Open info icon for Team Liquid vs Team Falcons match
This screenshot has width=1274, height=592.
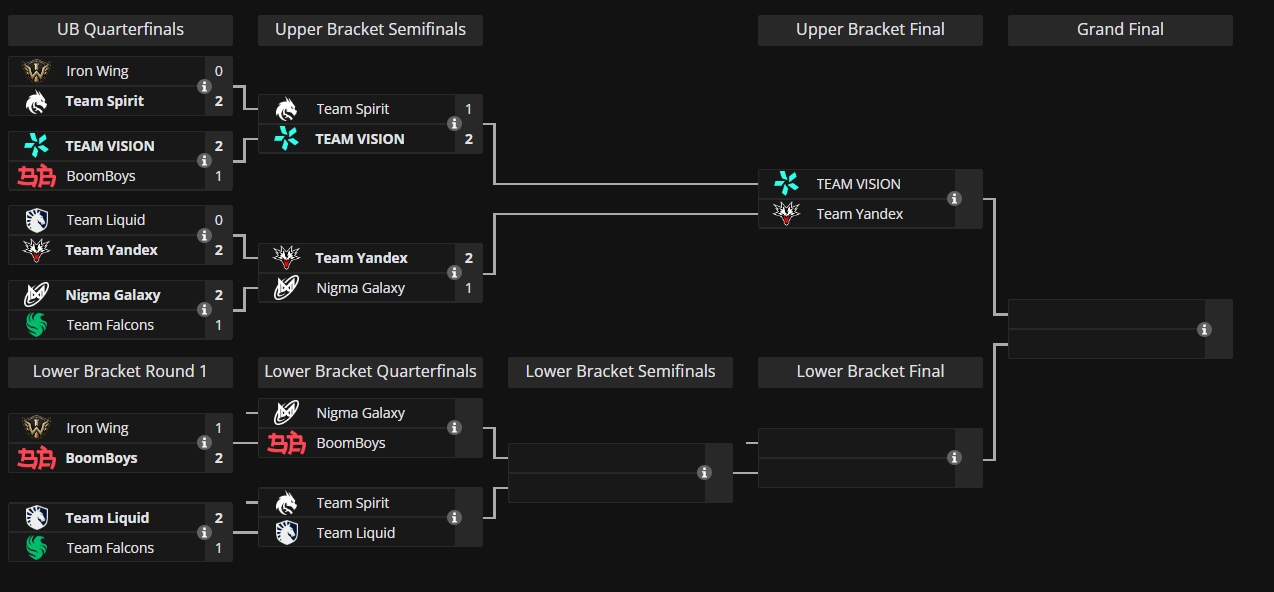point(204,533)
